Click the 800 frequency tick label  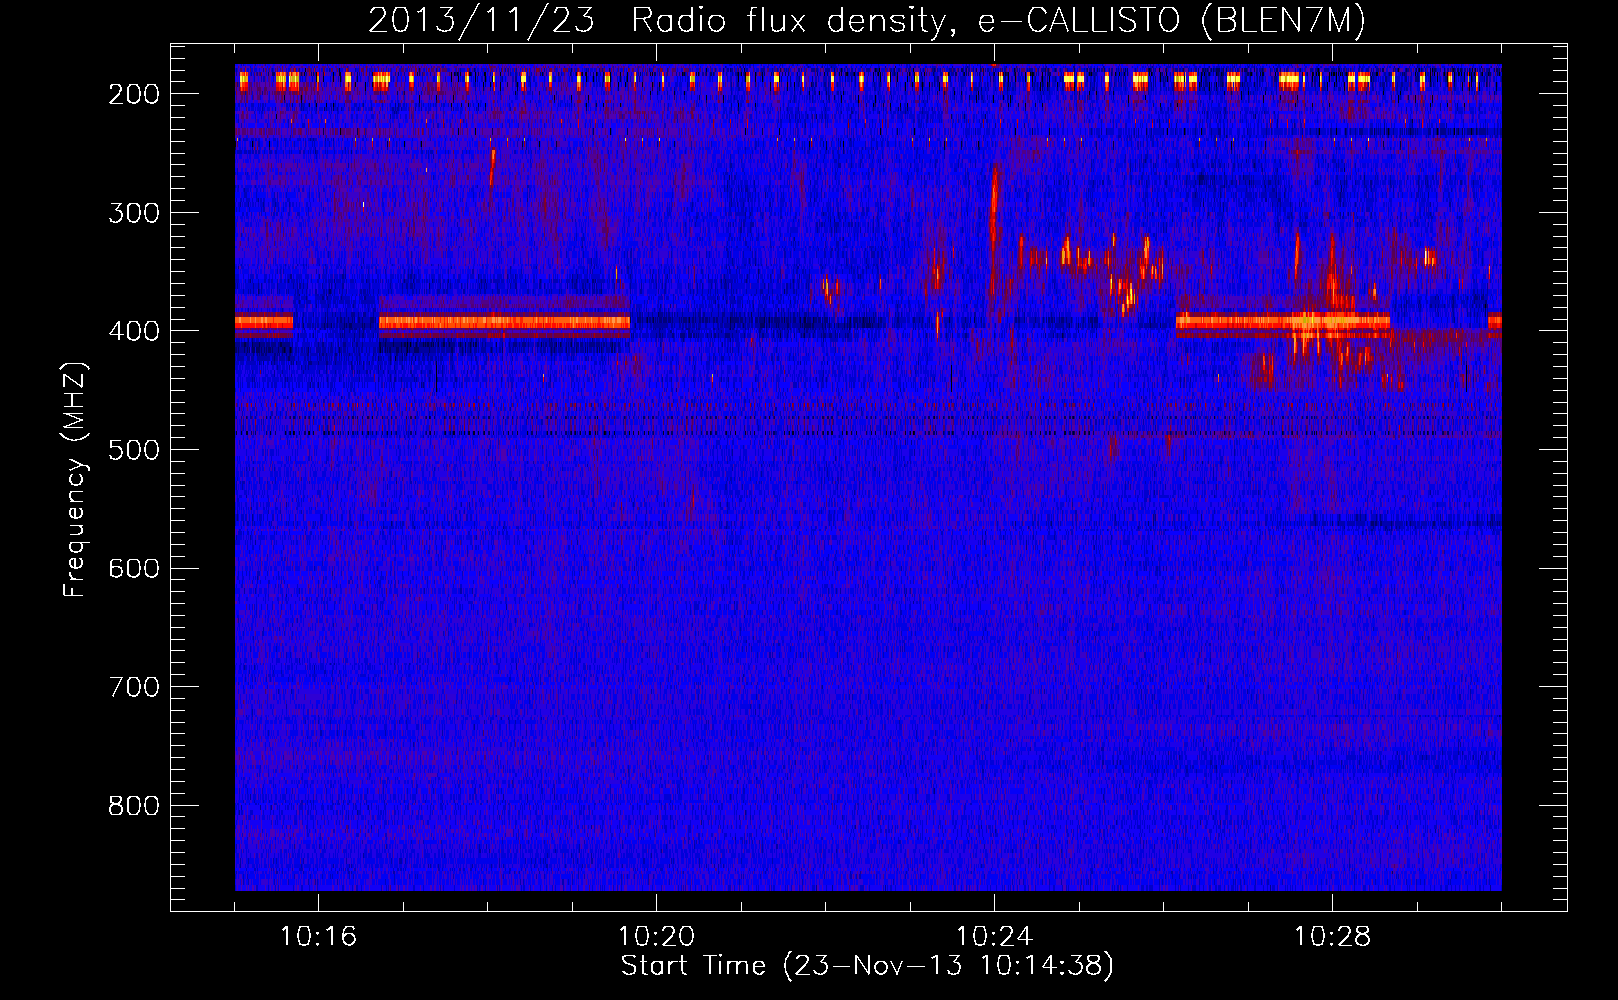click(134, 806)
